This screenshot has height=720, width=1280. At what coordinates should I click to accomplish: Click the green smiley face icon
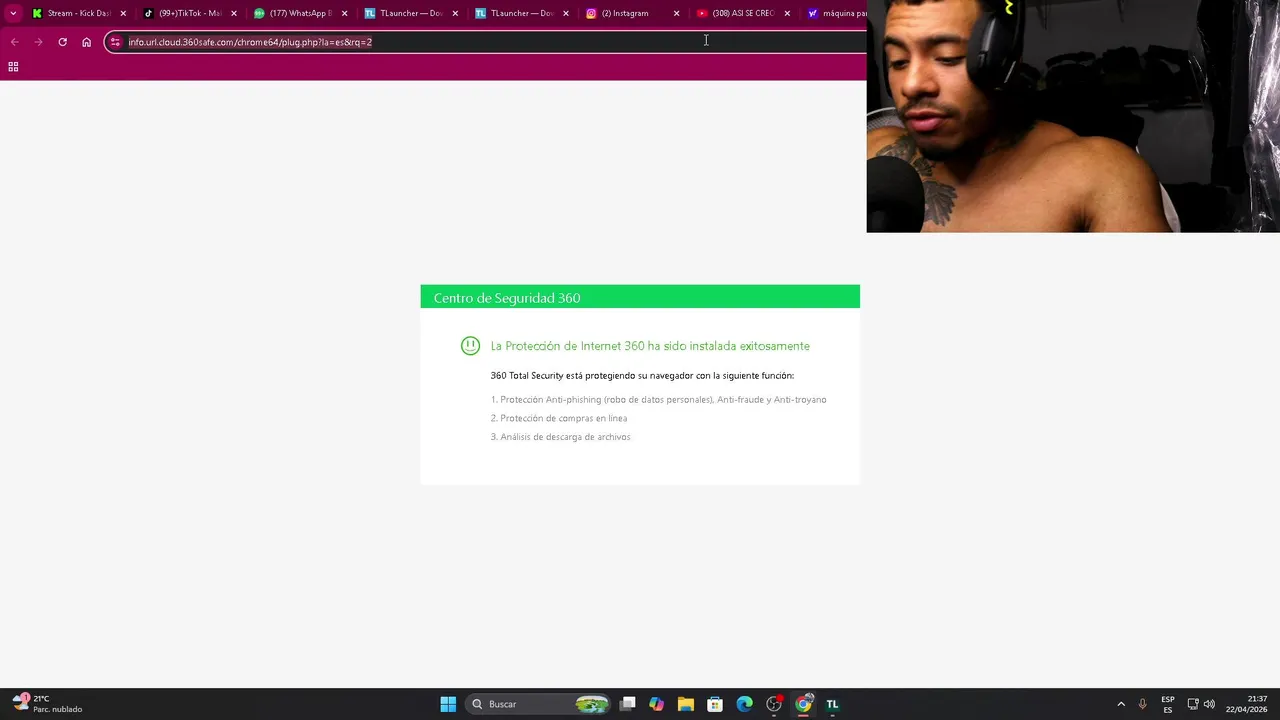[470, 346]
